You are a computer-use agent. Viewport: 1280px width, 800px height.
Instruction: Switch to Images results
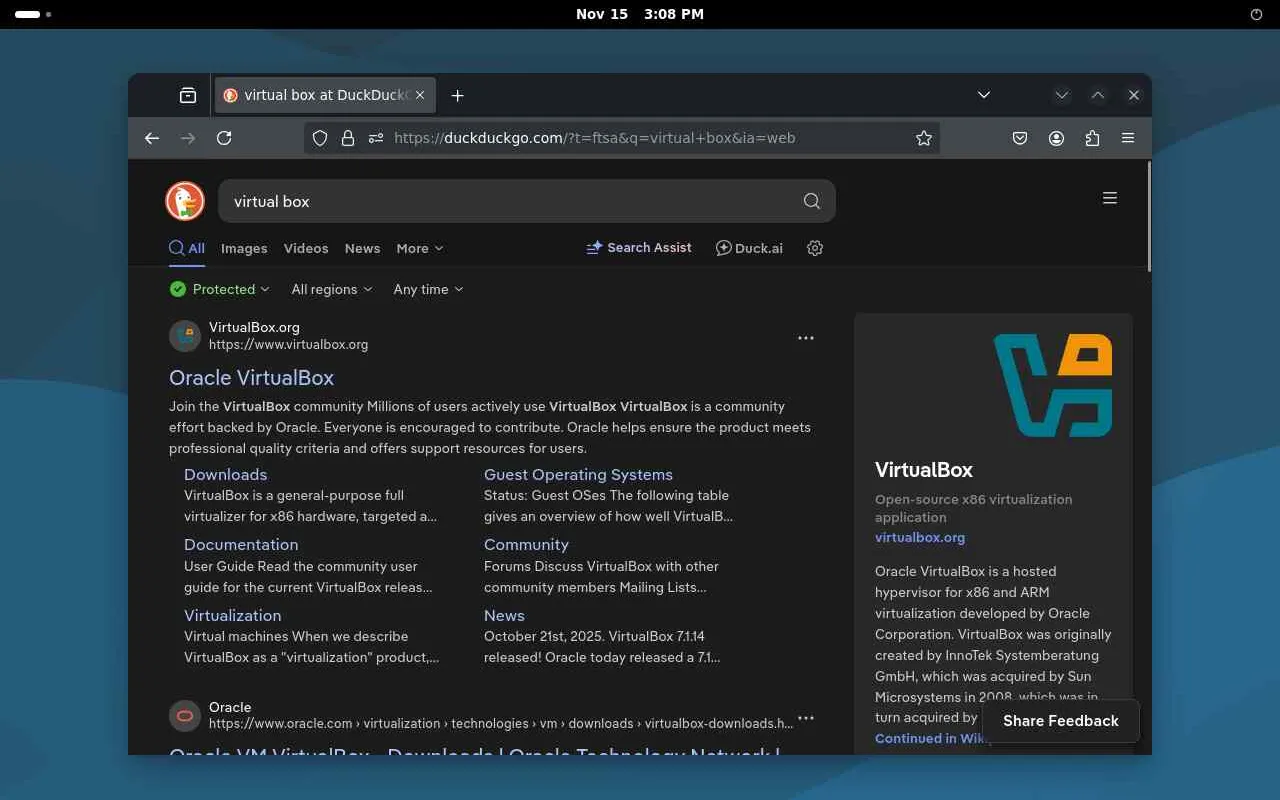[x=244, y=248]
